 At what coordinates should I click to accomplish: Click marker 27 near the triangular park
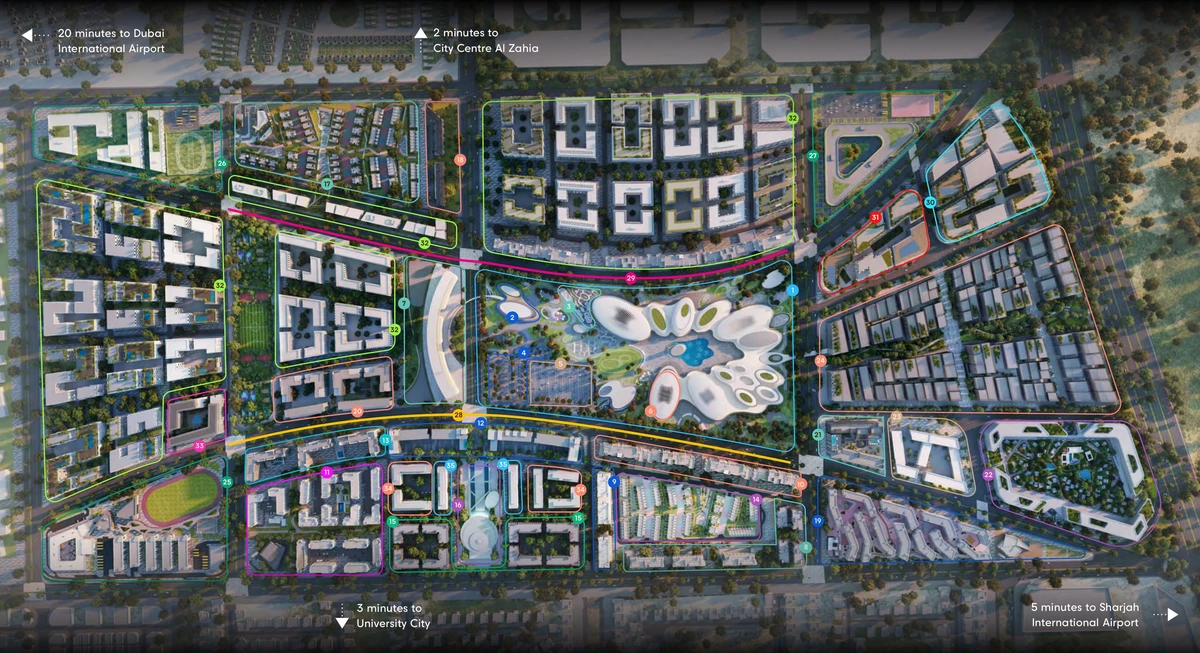click(812, 155)
